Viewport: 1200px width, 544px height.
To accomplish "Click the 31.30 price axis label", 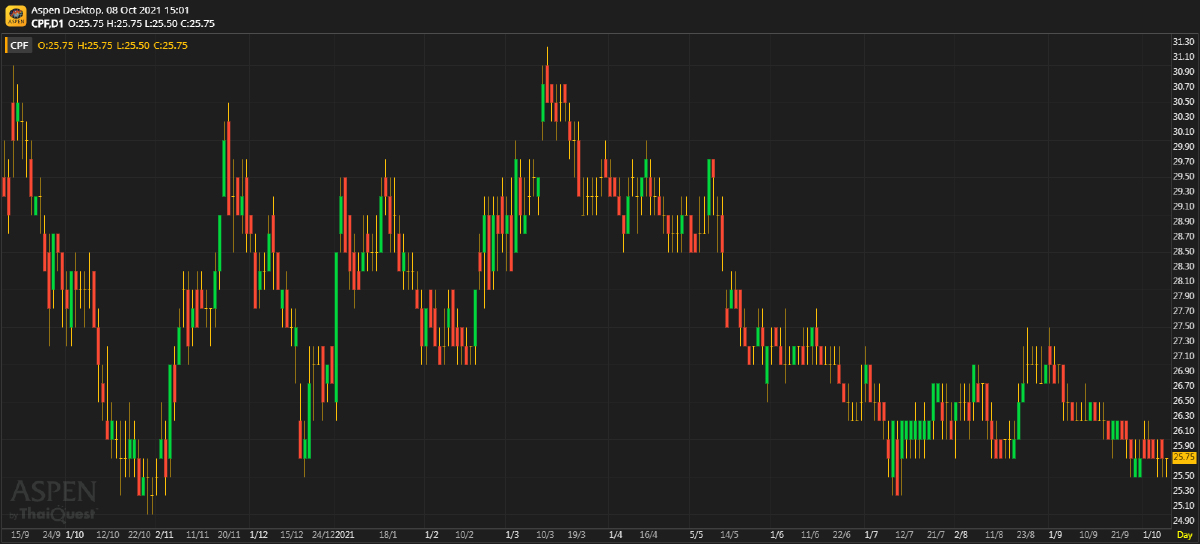I will [x=1182, y=42].
